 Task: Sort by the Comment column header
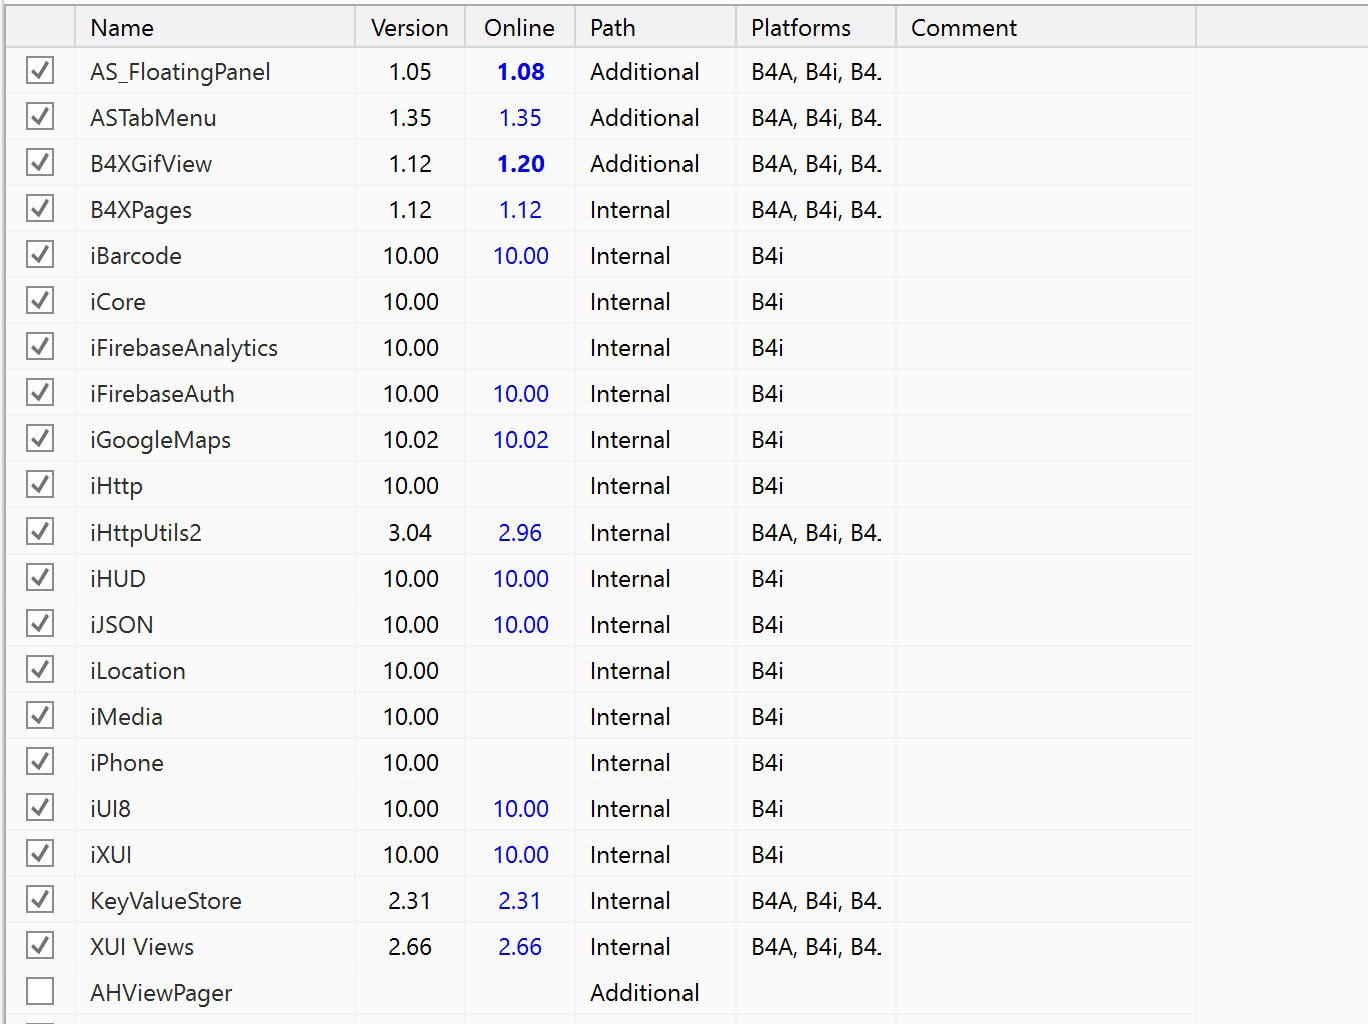(1046, 27)
